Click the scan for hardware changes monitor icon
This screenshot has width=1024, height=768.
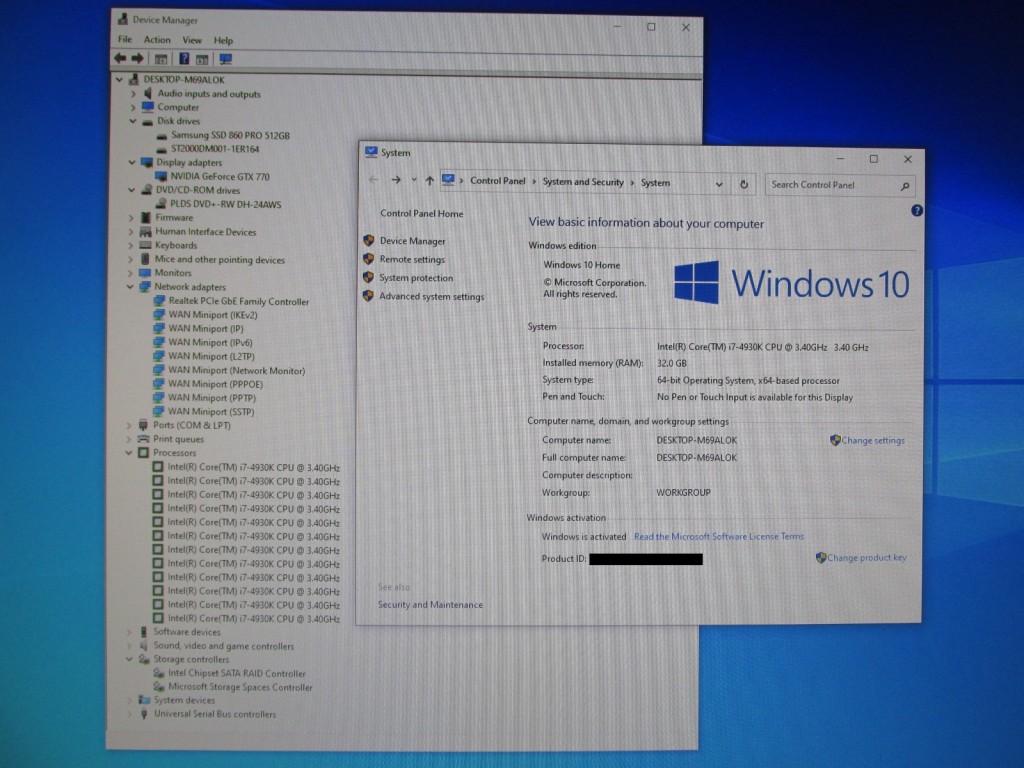[x=225, y=59]
